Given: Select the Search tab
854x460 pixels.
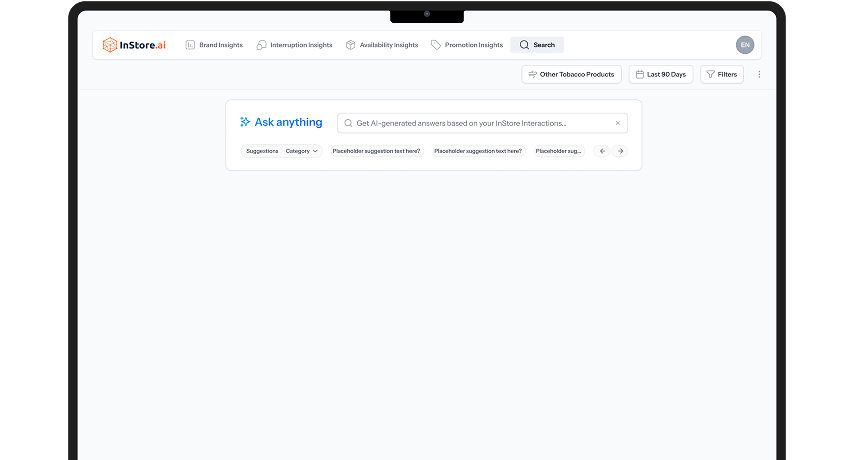Looking at the screenshot, I should (537, 45).
